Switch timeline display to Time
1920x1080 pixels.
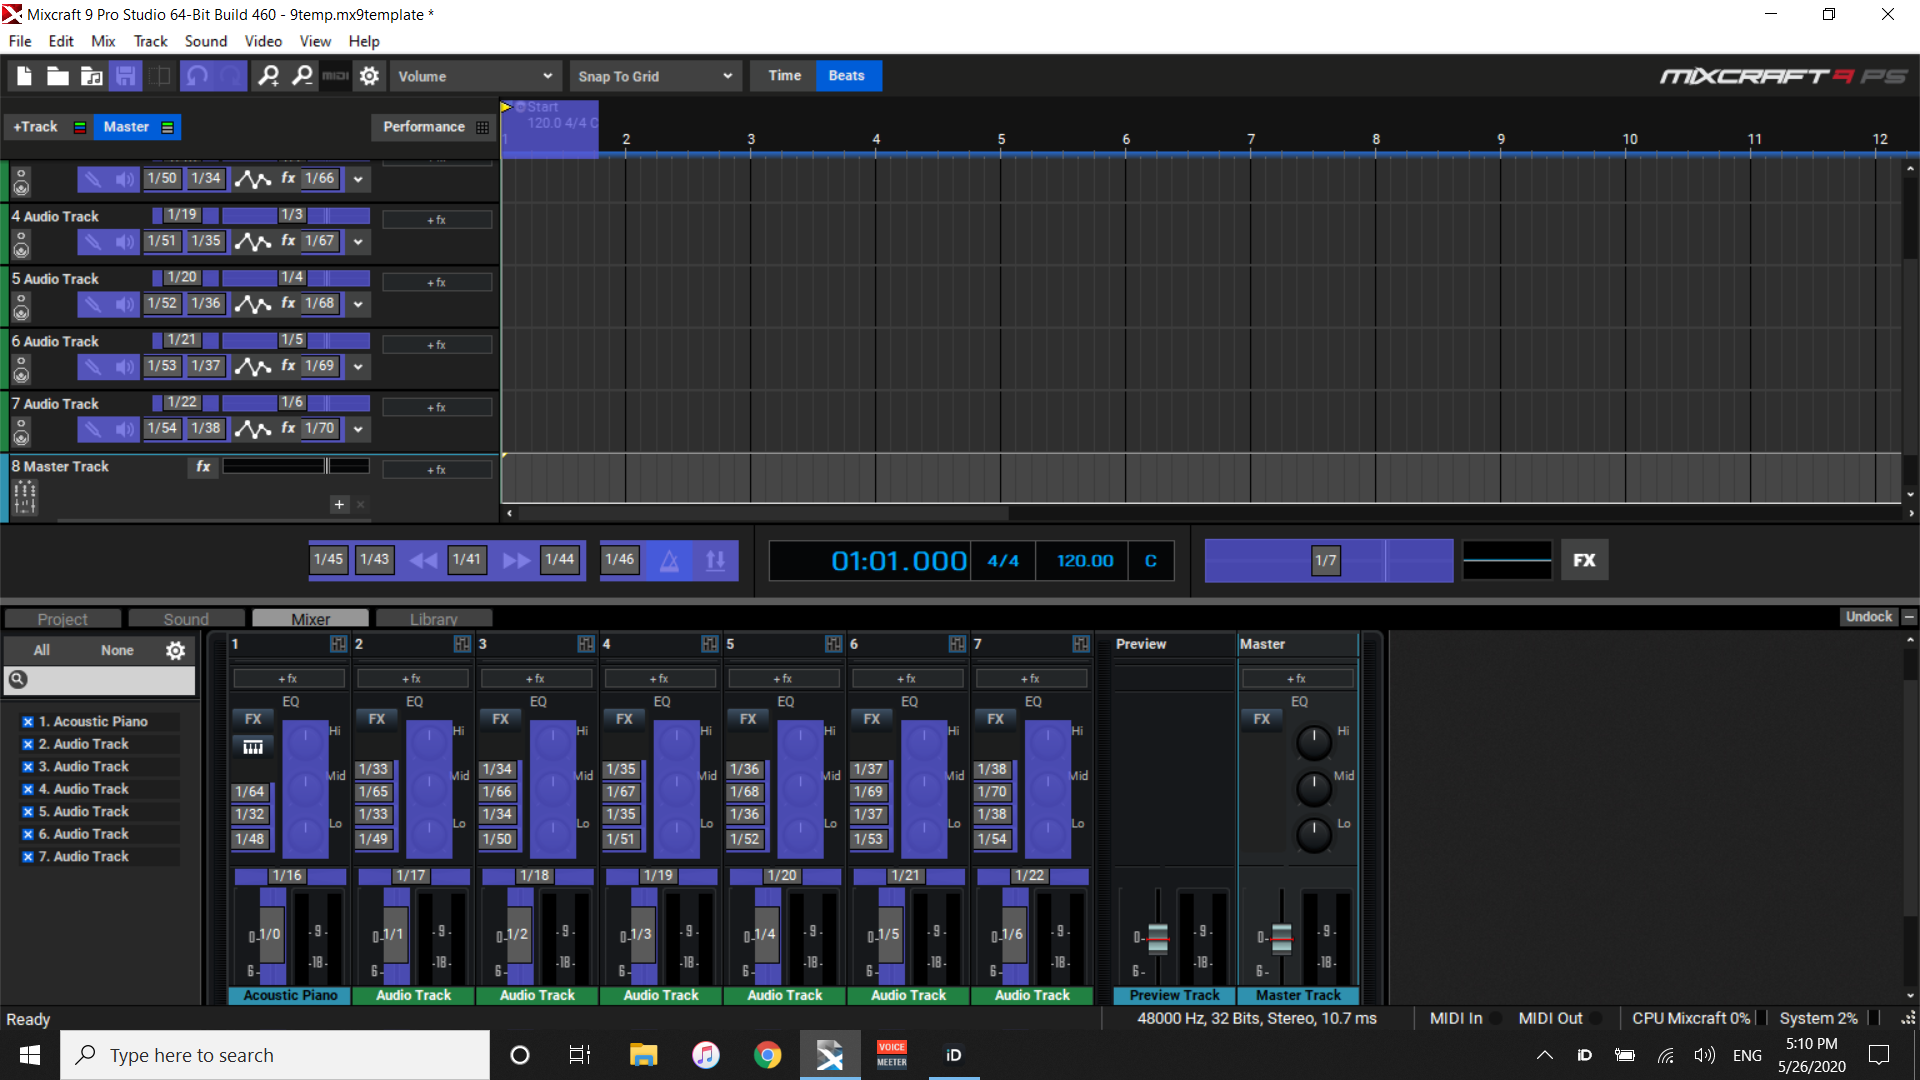click(785, 76)
